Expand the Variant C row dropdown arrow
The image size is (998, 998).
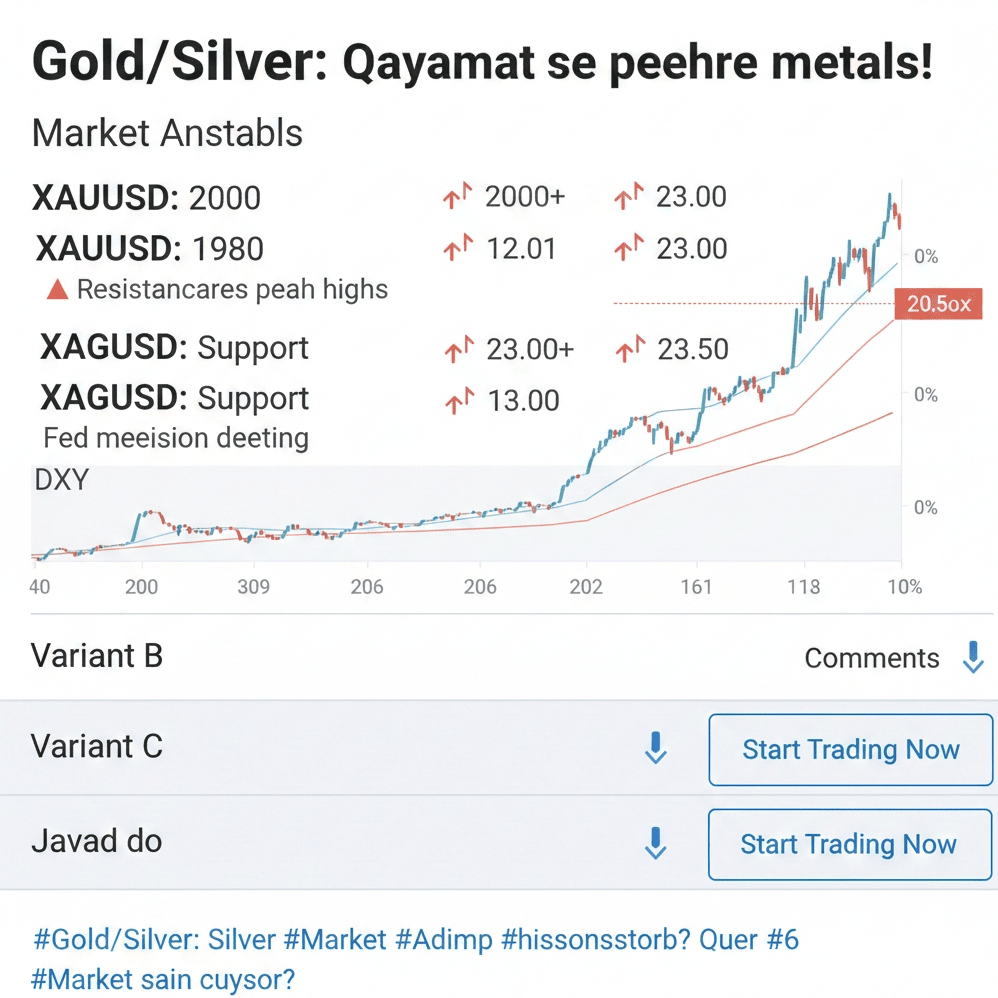[656, 749]
